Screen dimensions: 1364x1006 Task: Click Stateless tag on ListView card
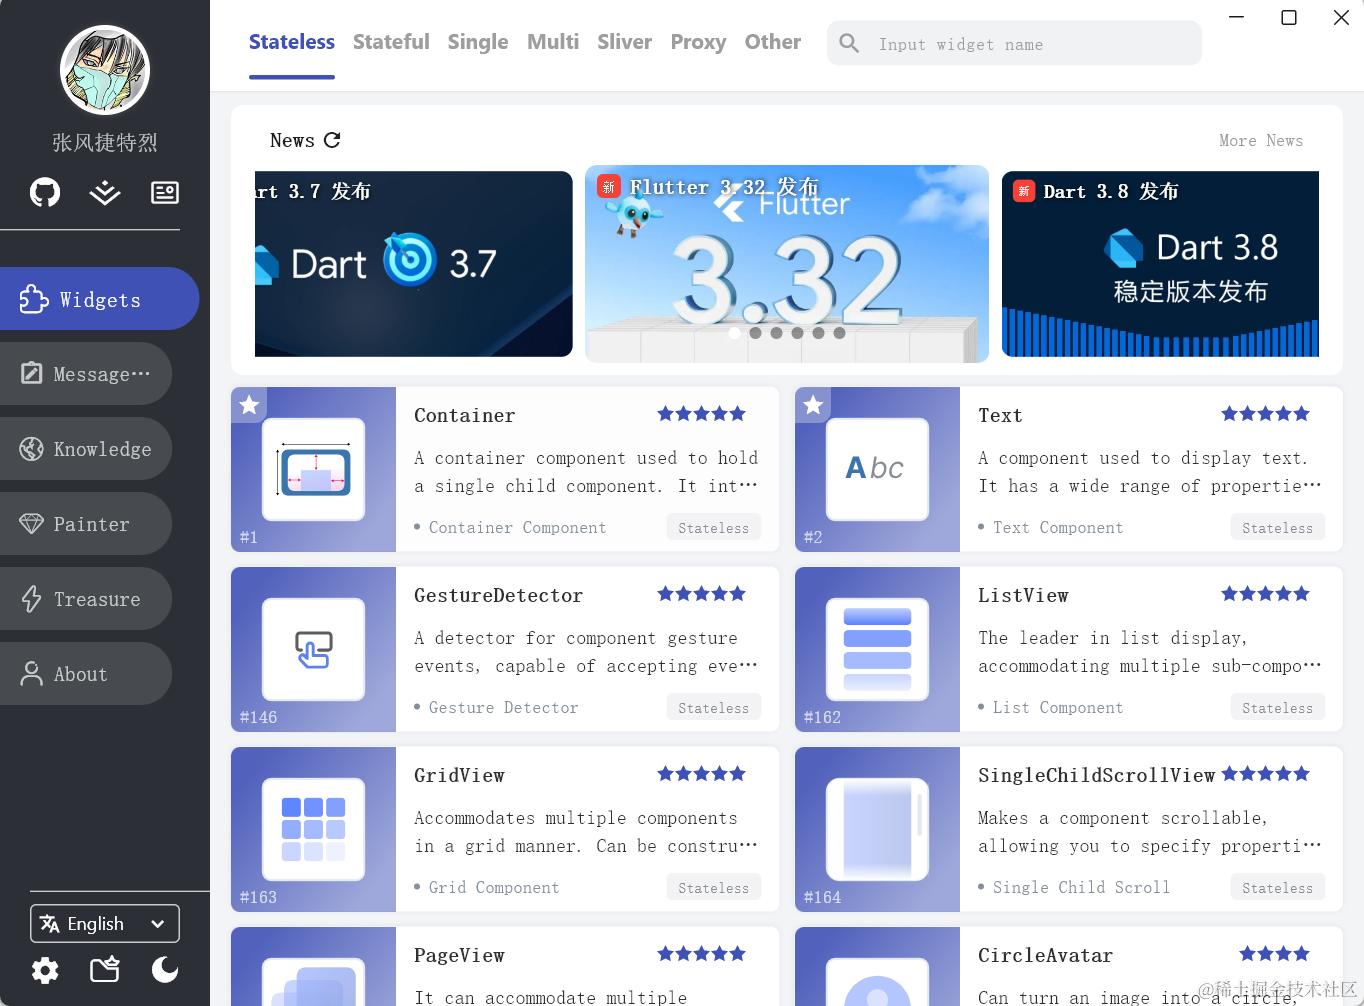(x=1277, y=707)
